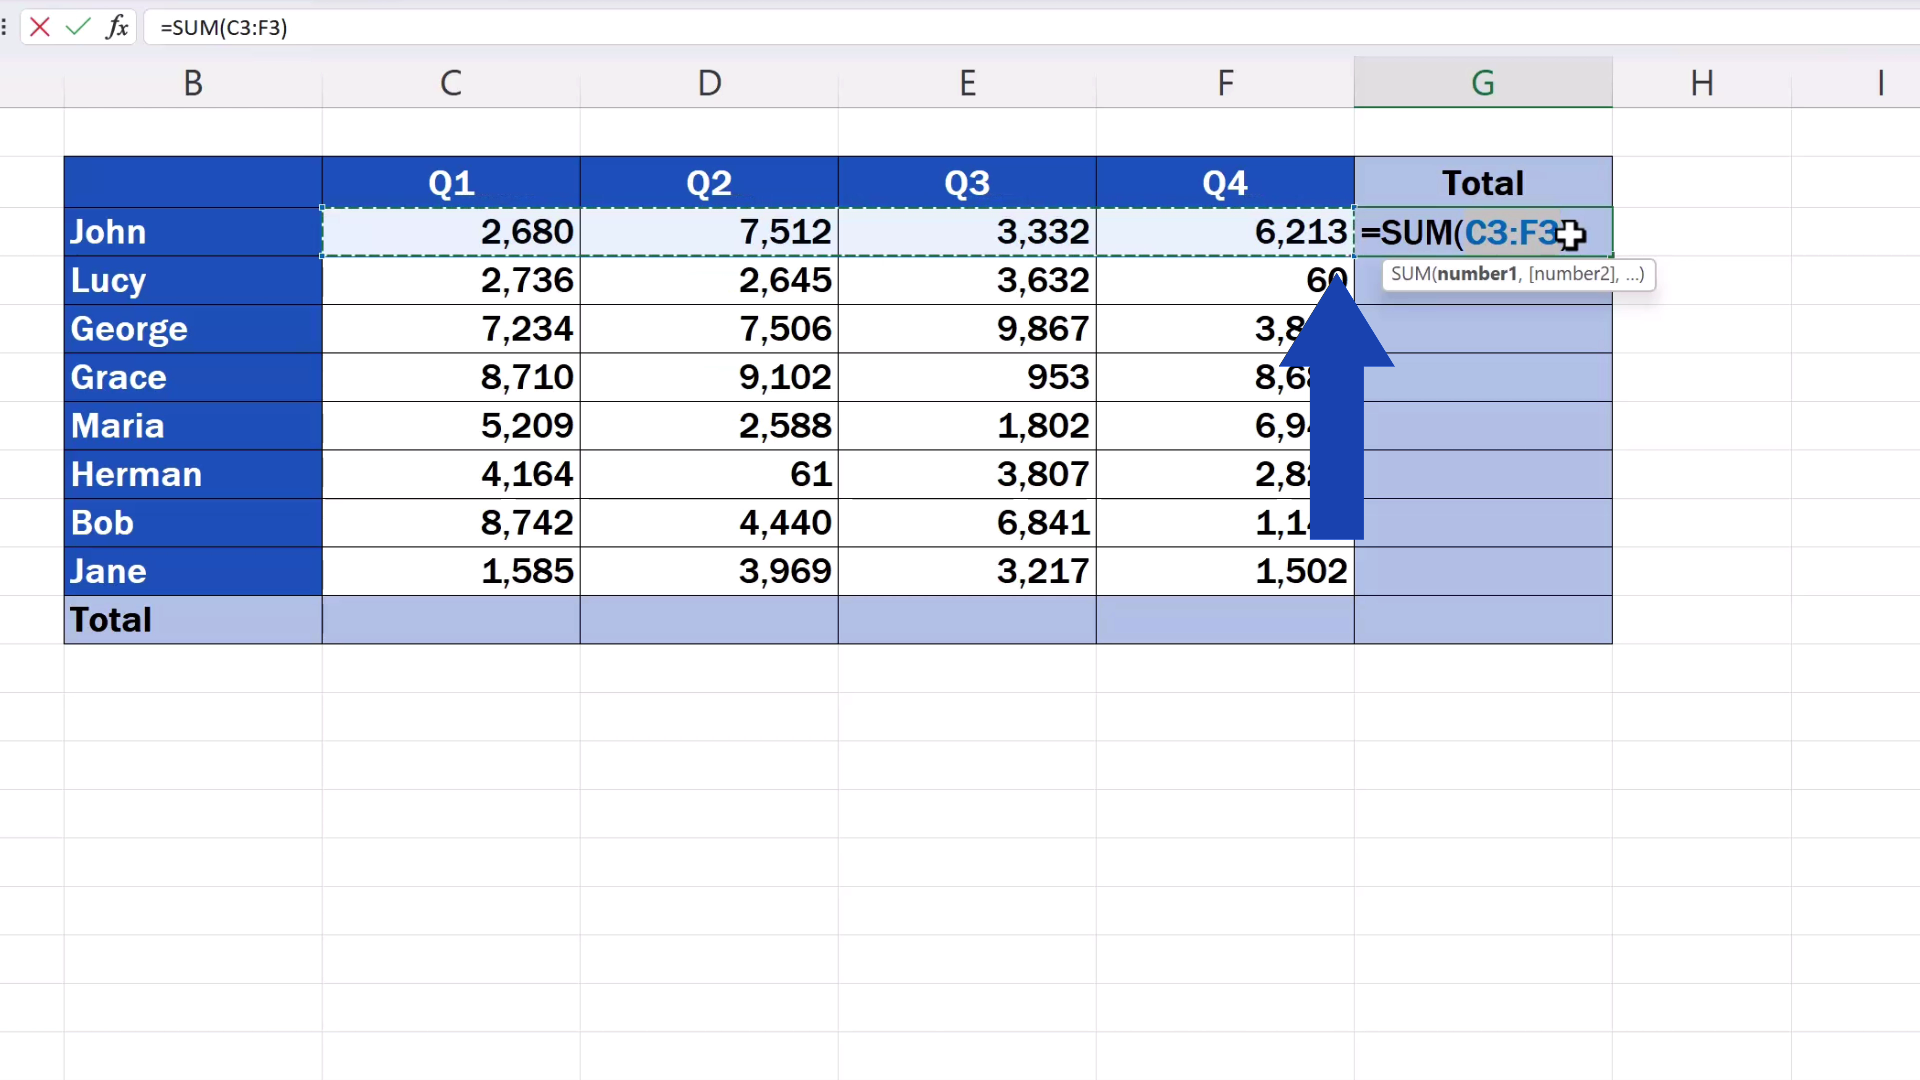1920x1080 pixels.
Task: Click the Total row label cell
Action: [110, 619]
